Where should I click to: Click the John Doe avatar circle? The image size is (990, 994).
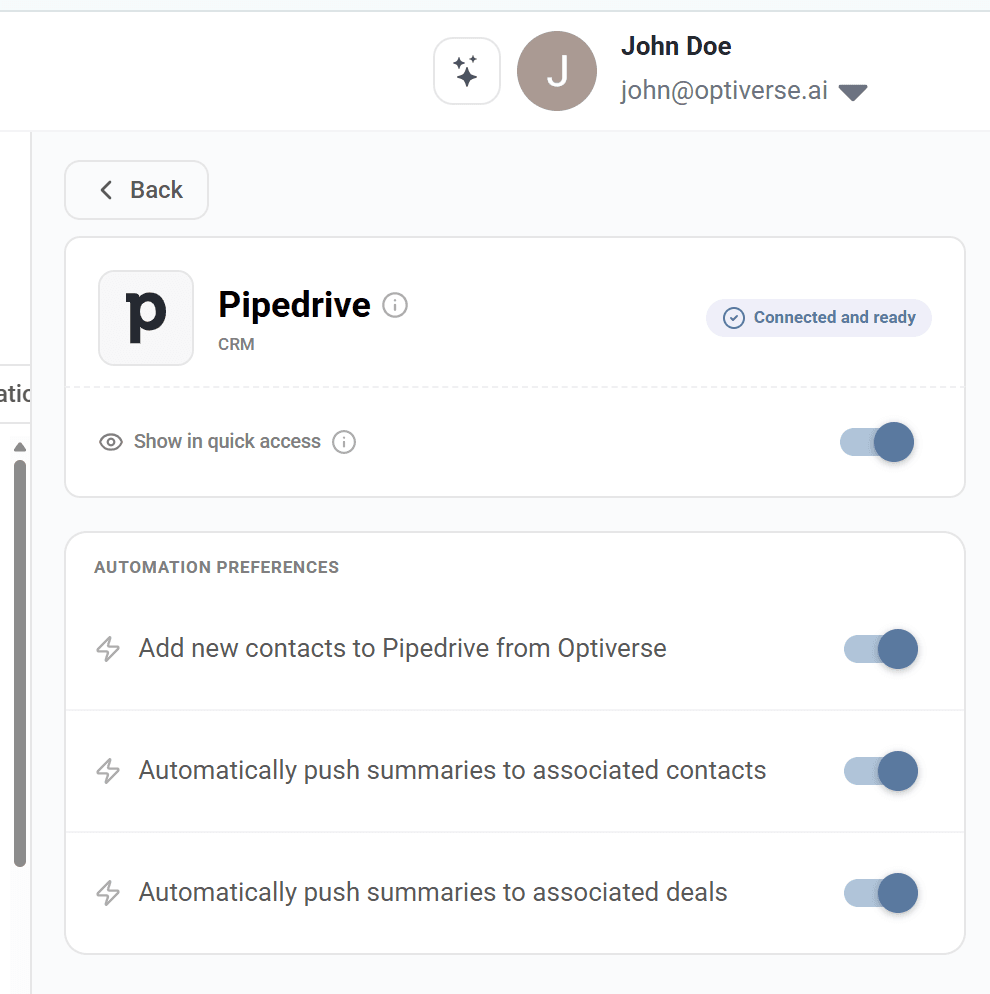556,71
